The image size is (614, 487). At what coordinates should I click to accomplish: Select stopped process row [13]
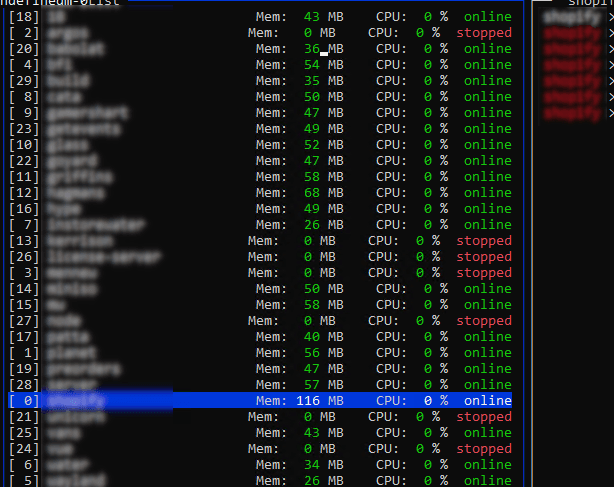click(x=260, y=241)
